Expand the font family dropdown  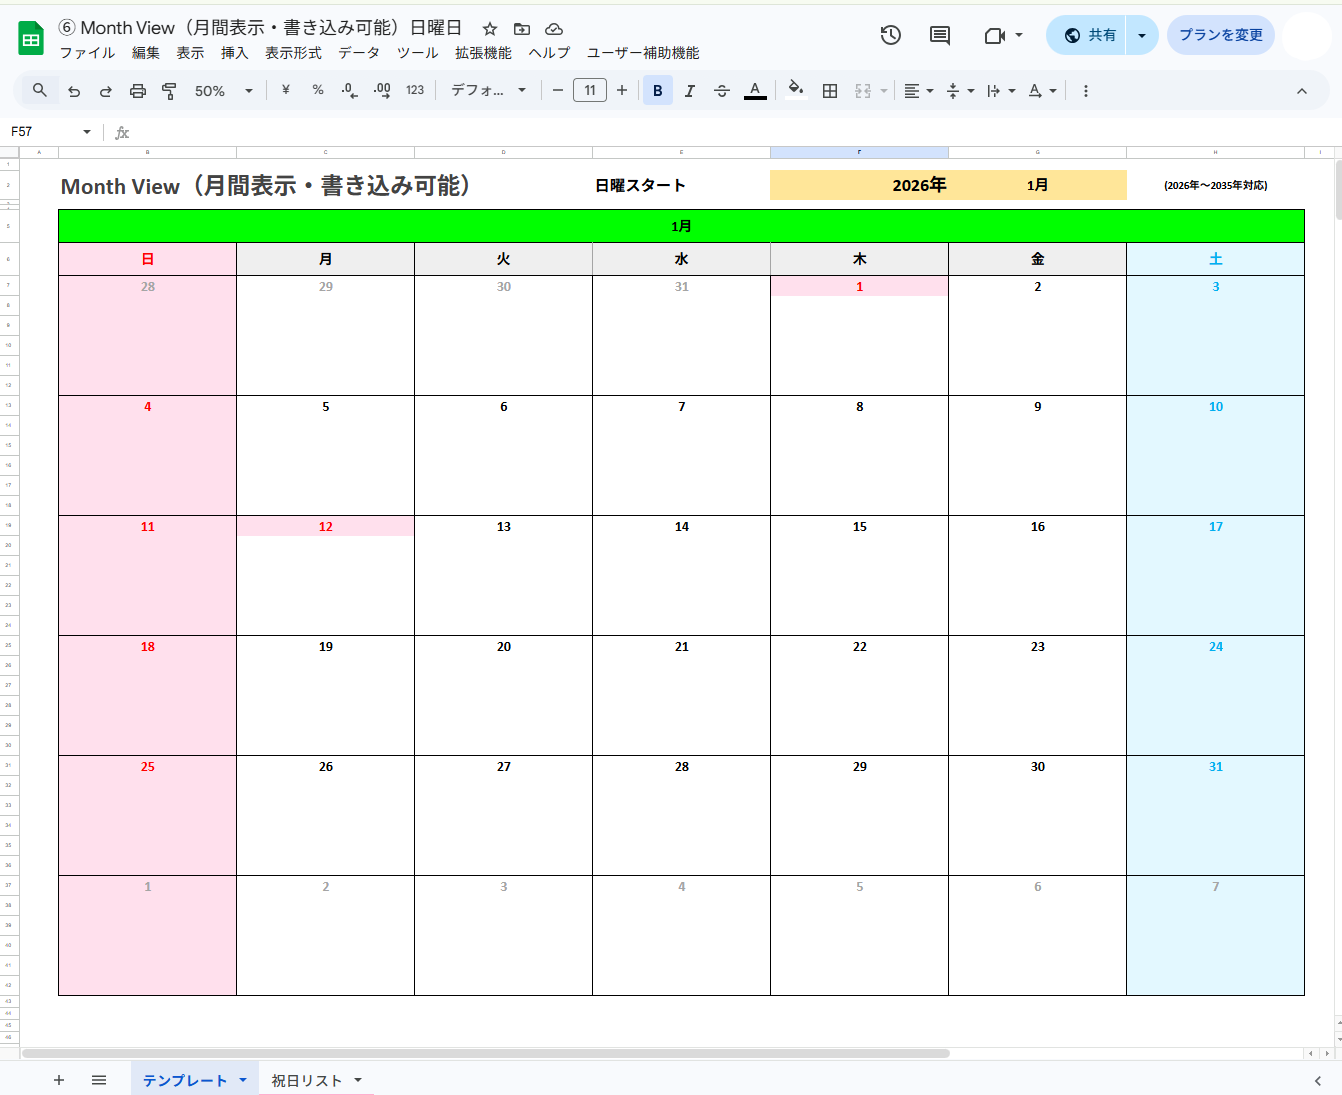tap(488, 90)
